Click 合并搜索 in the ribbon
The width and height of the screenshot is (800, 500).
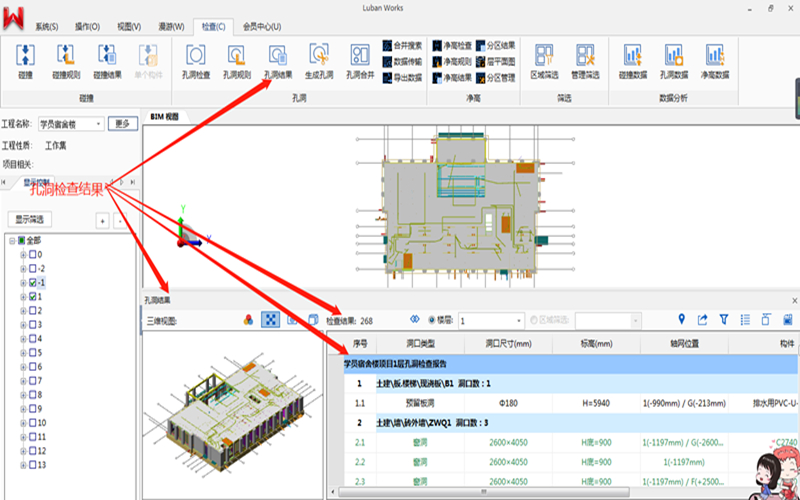(x=402, y=46)
